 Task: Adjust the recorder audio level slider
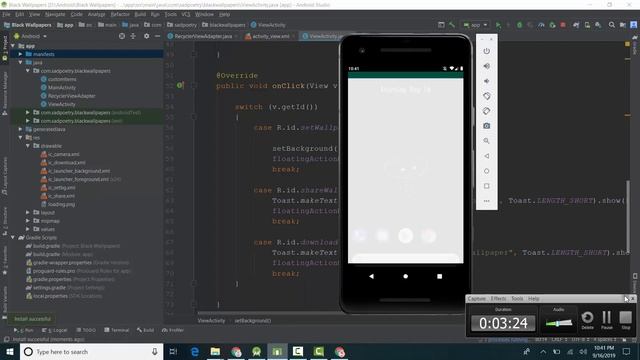tap(558, 323)
